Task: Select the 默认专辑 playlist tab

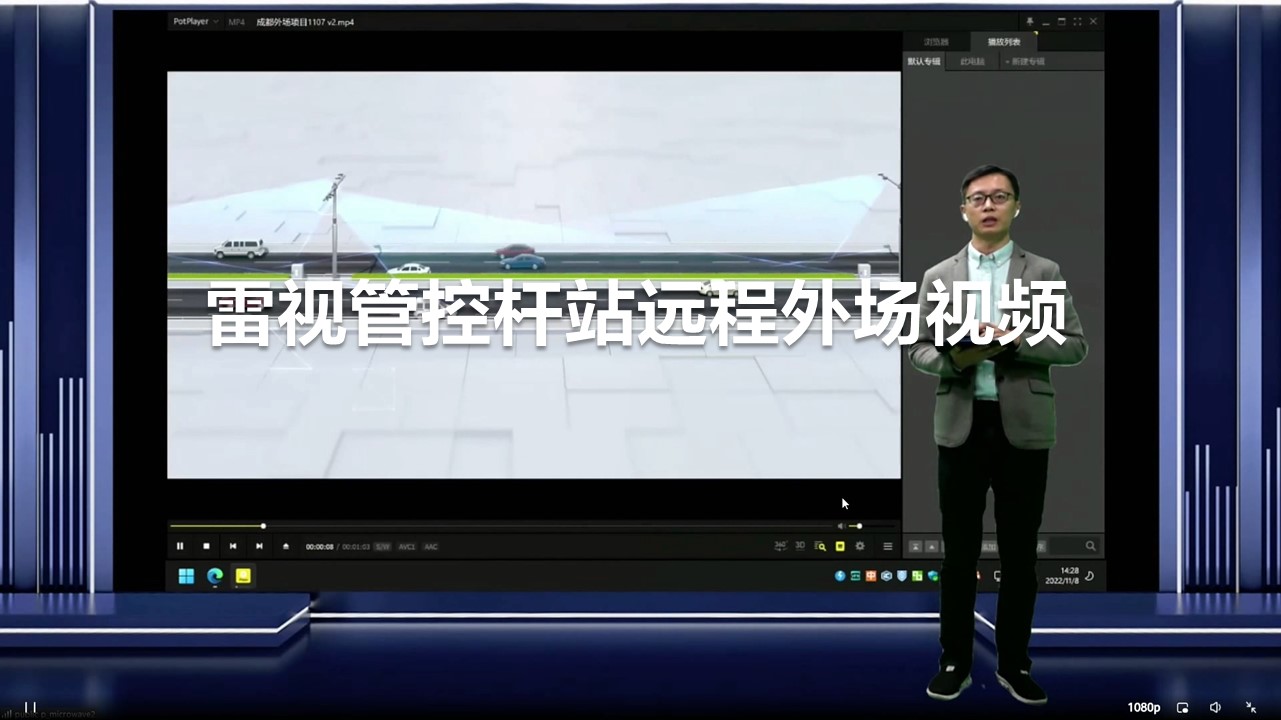Action: 923,62
